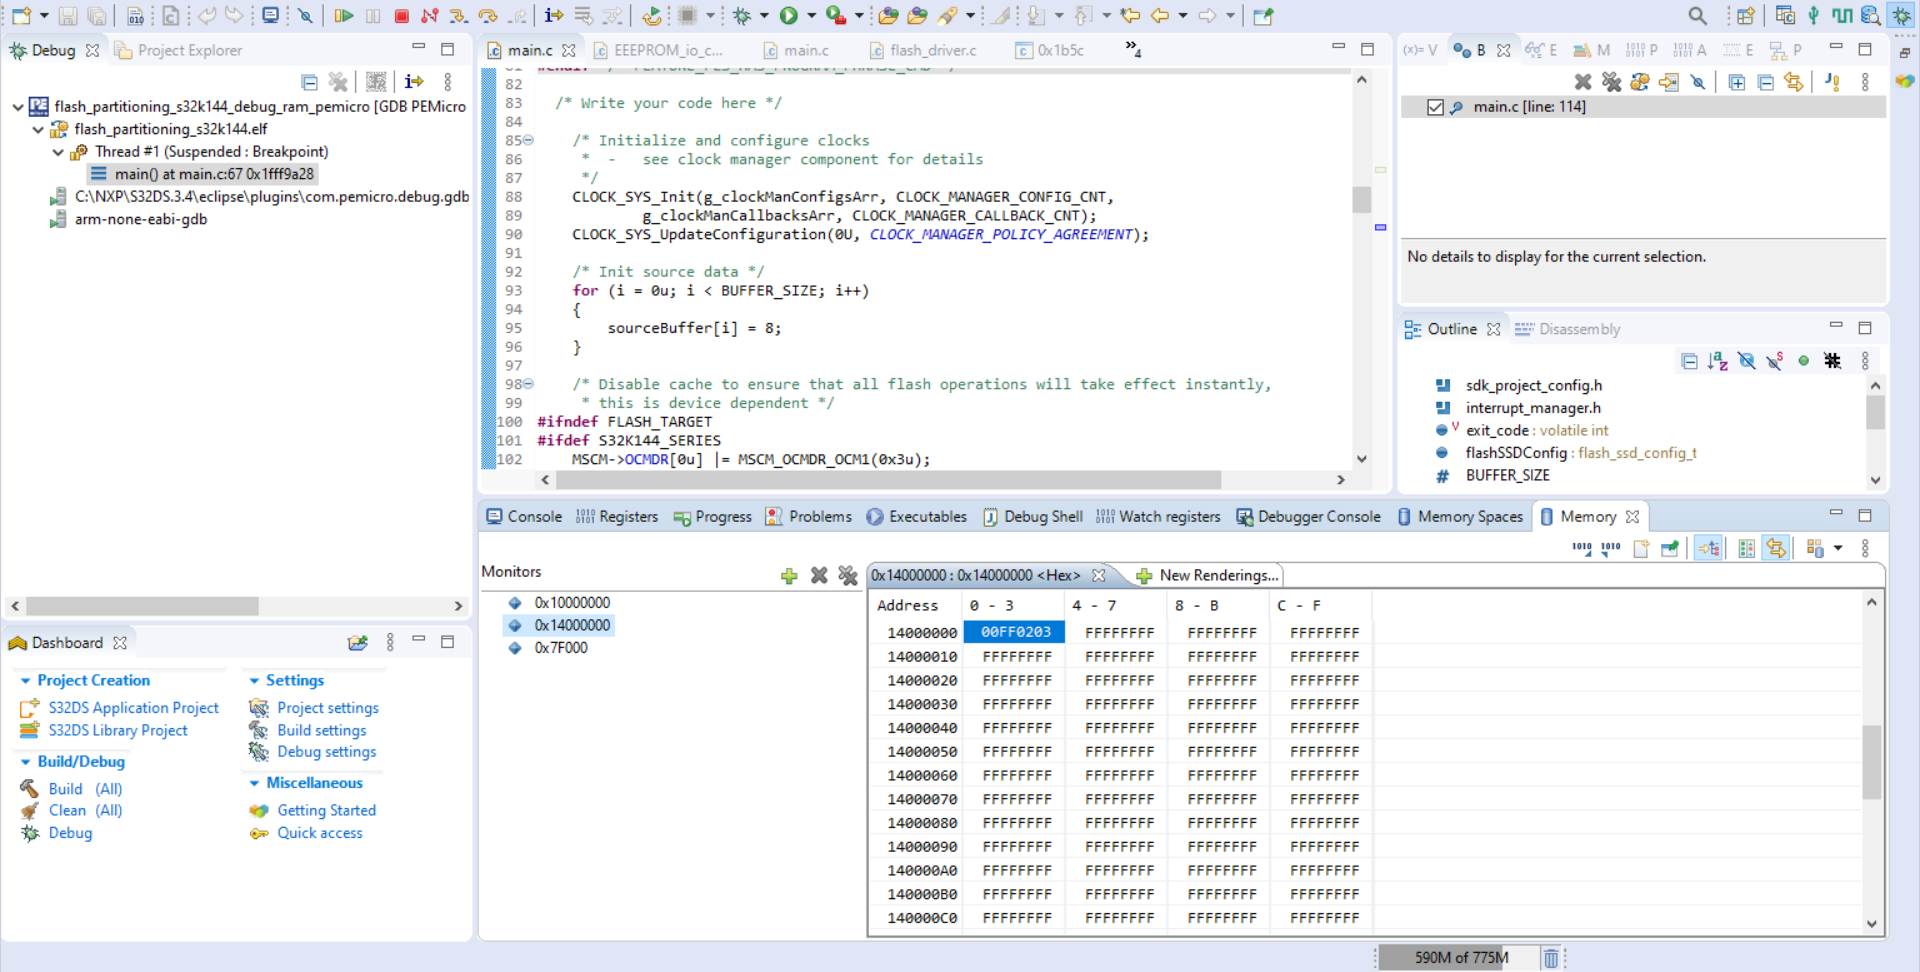
Task: Switch to the Disassembly tab
Action: tap(1578, 328)
